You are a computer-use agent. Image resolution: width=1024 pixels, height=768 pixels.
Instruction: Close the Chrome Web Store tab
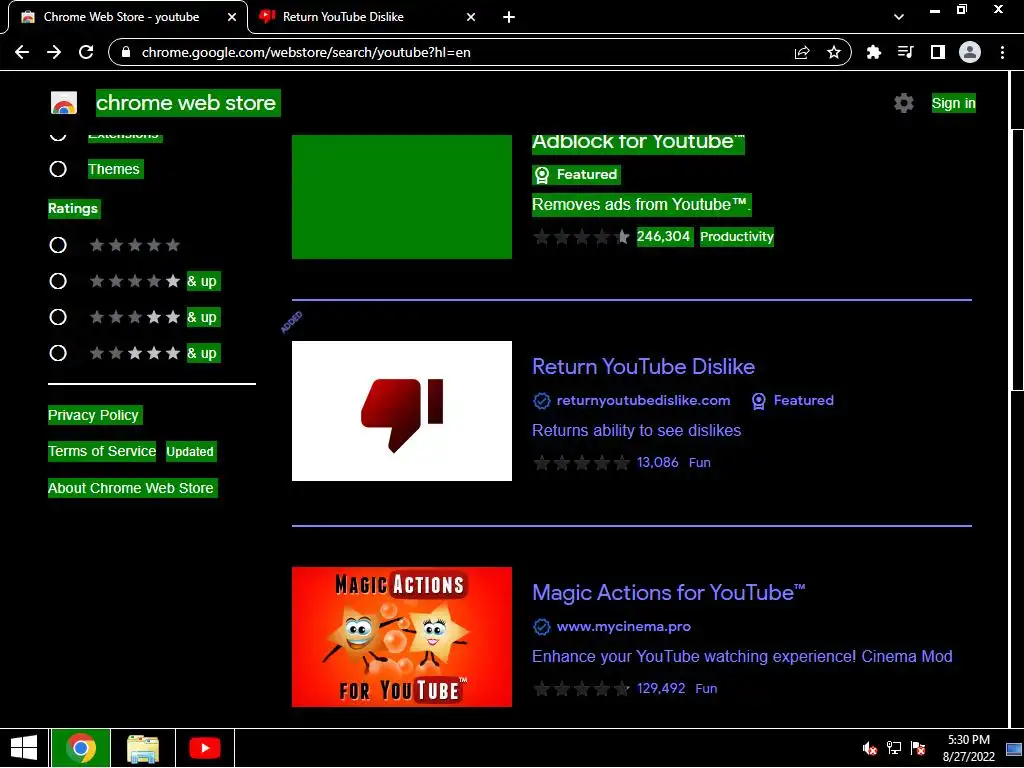(232, 17)
